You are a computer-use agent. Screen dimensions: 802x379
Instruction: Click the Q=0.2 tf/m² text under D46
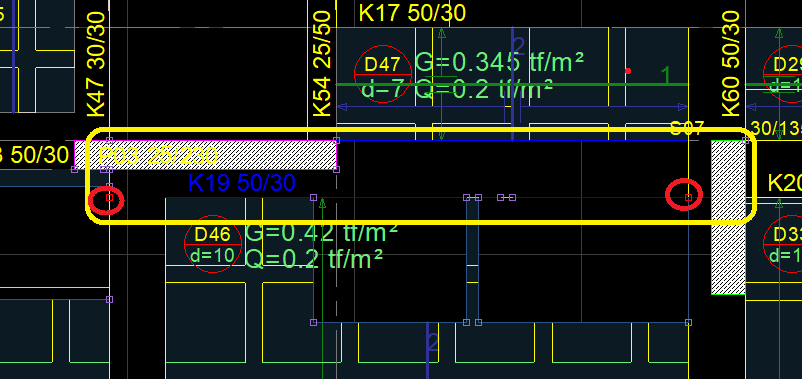(314, 259)
